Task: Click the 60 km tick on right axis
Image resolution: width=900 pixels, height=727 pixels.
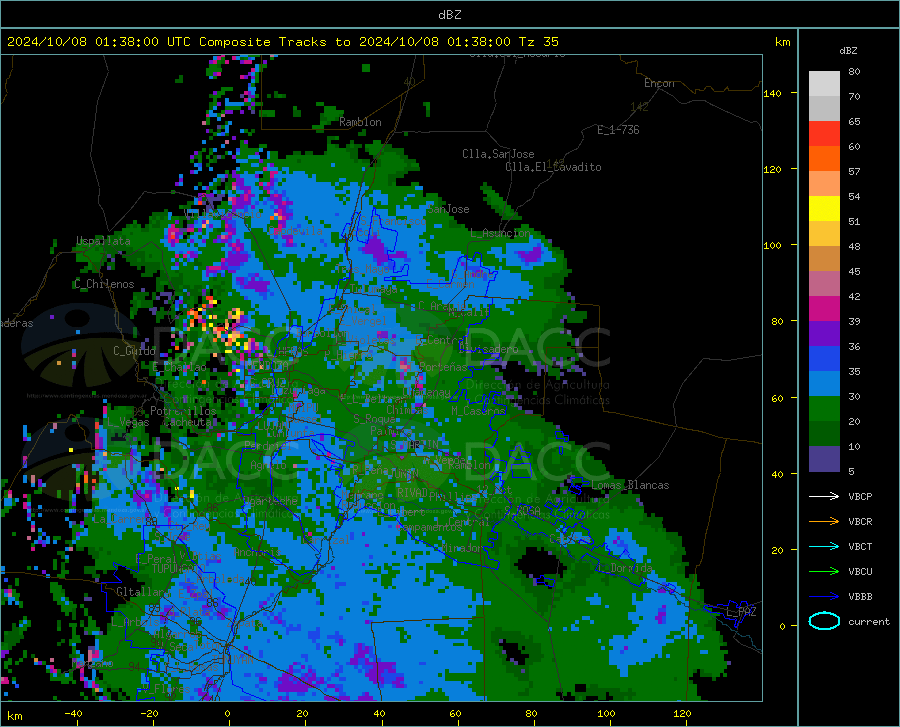Action: 777,398
